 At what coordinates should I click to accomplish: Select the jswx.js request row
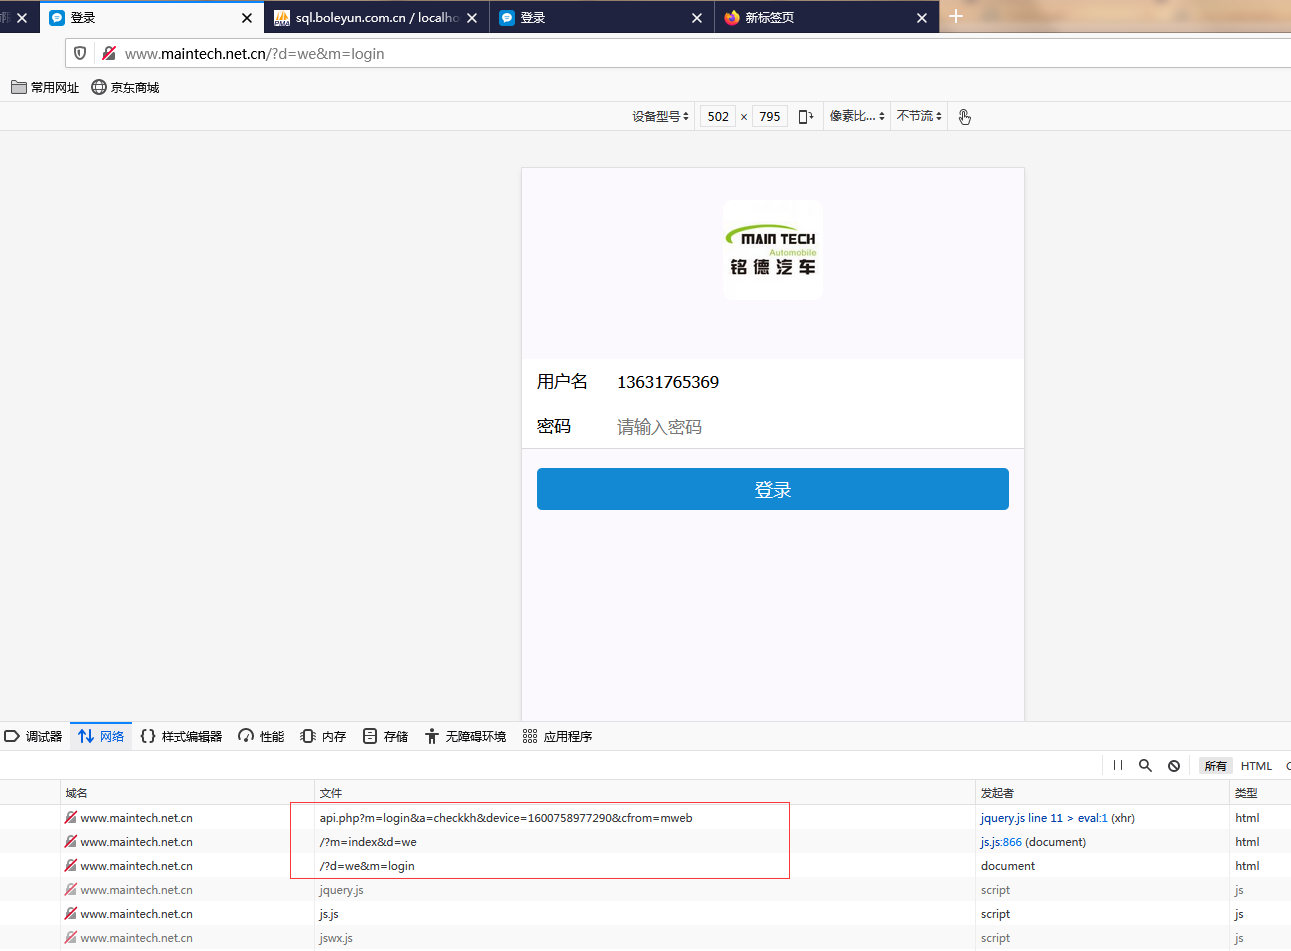click(645, 938)
